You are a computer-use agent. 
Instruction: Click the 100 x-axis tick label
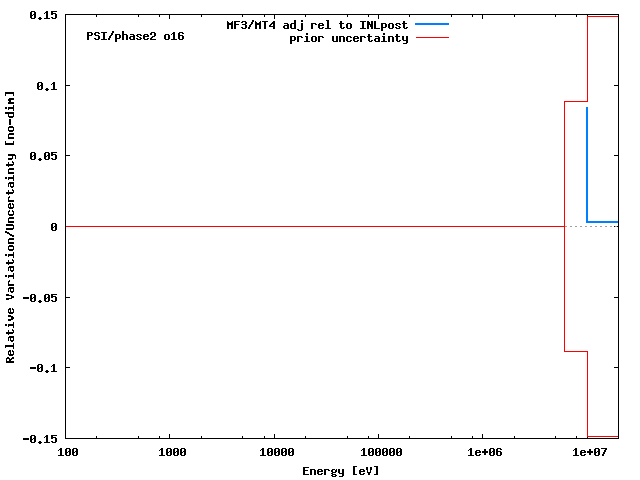(67, 453)
